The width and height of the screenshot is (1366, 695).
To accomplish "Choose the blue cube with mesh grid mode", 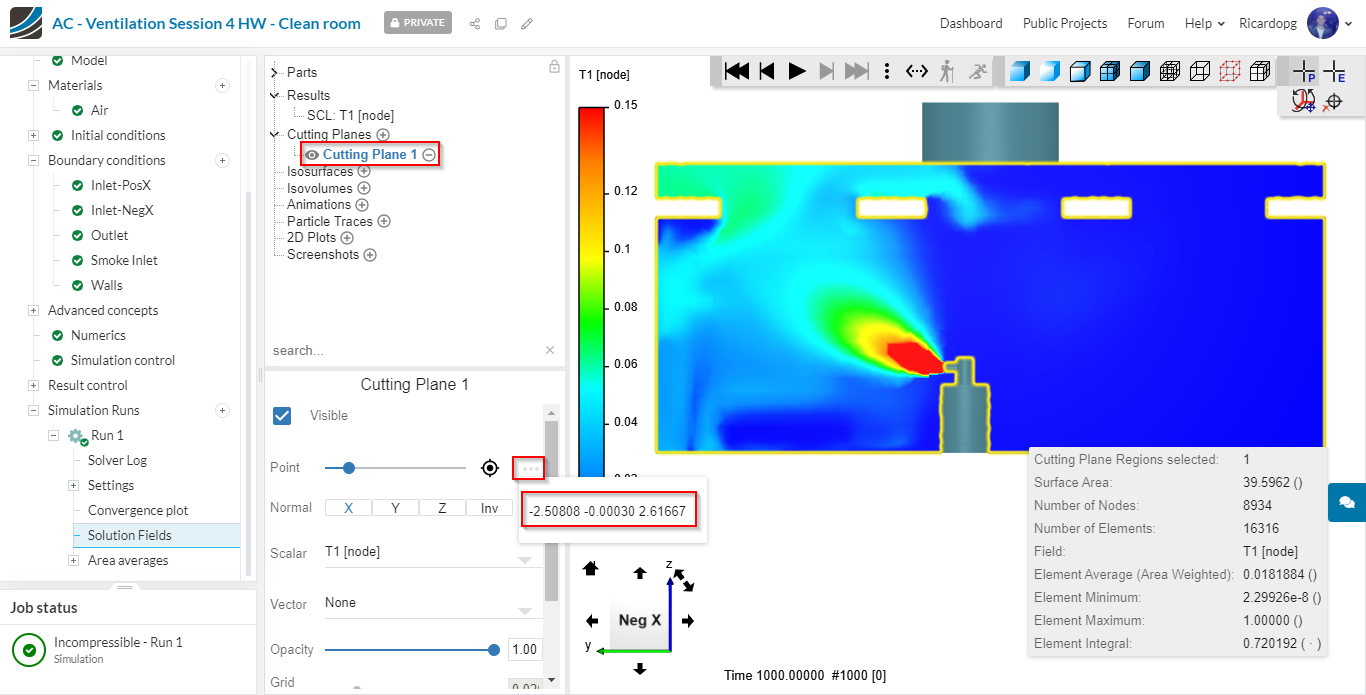I will point(1109,71).
